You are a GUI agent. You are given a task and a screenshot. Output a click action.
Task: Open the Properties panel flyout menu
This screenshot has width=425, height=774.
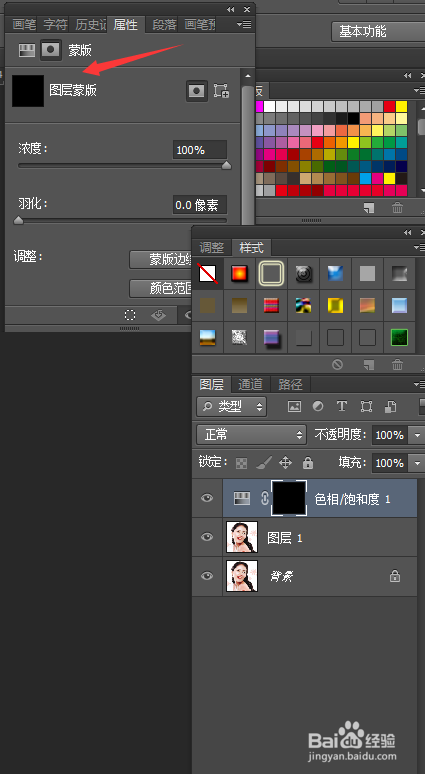[244, 24]
